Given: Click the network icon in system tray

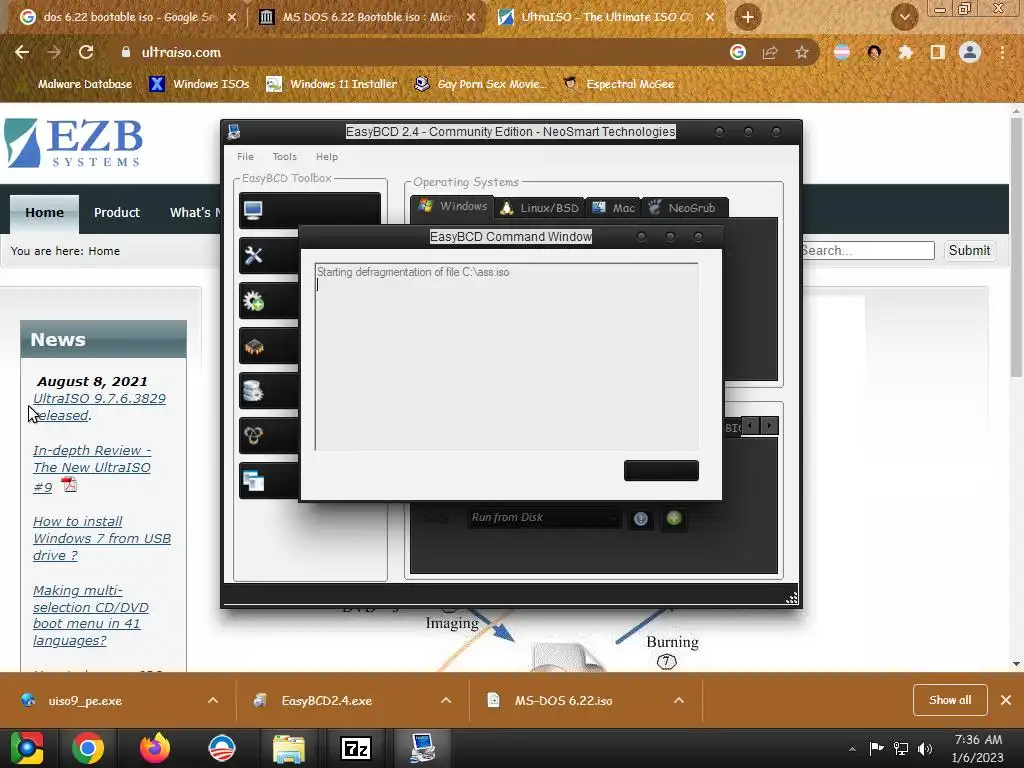Looking at the screenshot, I should click(x=901, y=748).
